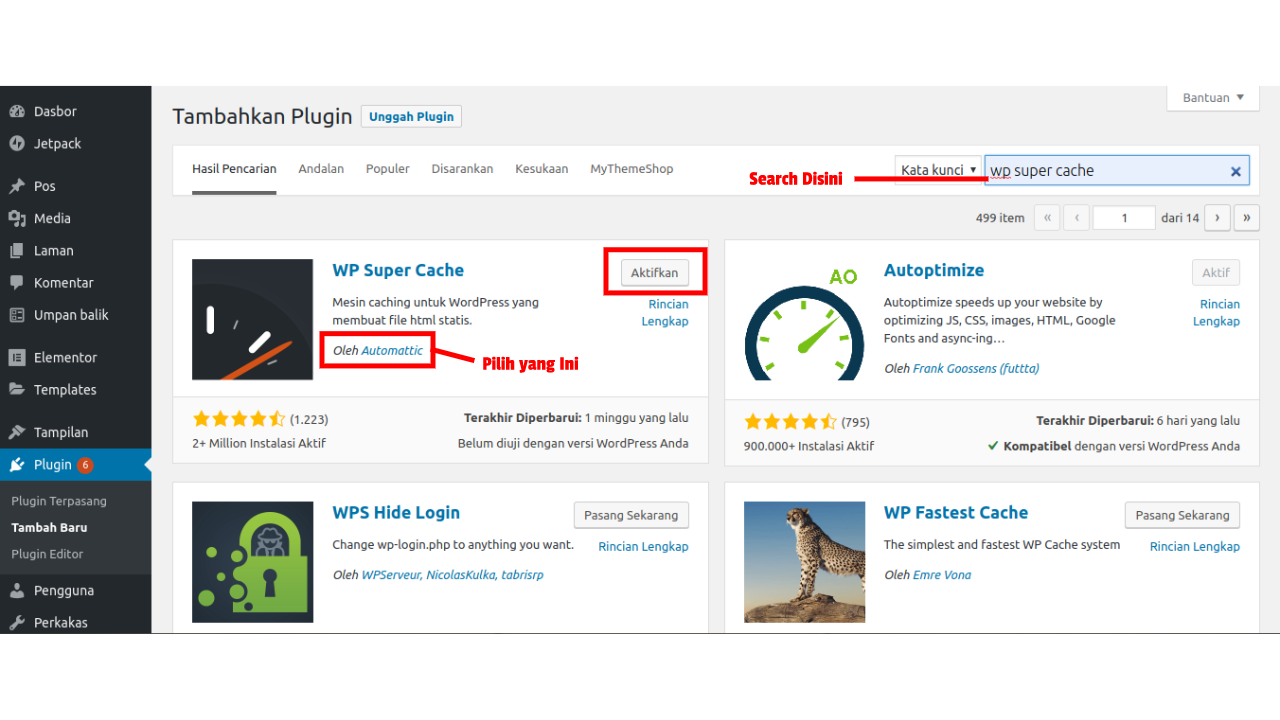Click the disabled Aktif button for Autoptimize
The height and width of the screenshot is (720, 1280).
point(1216,272)
